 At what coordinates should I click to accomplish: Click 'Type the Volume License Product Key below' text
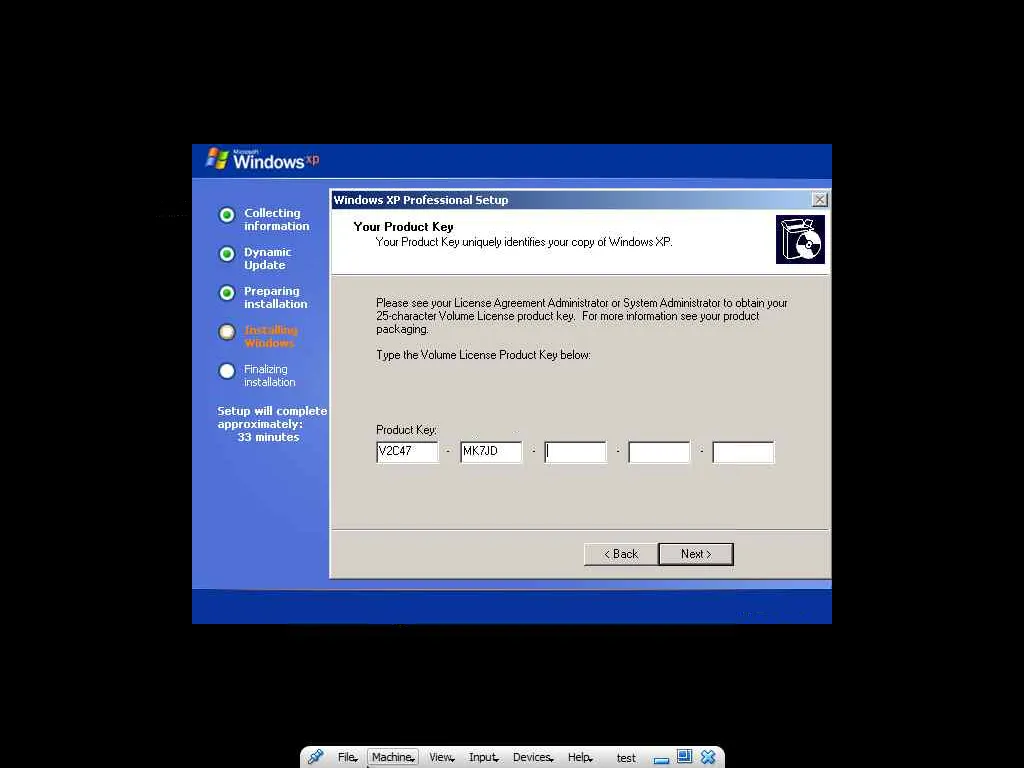[483, 355]
